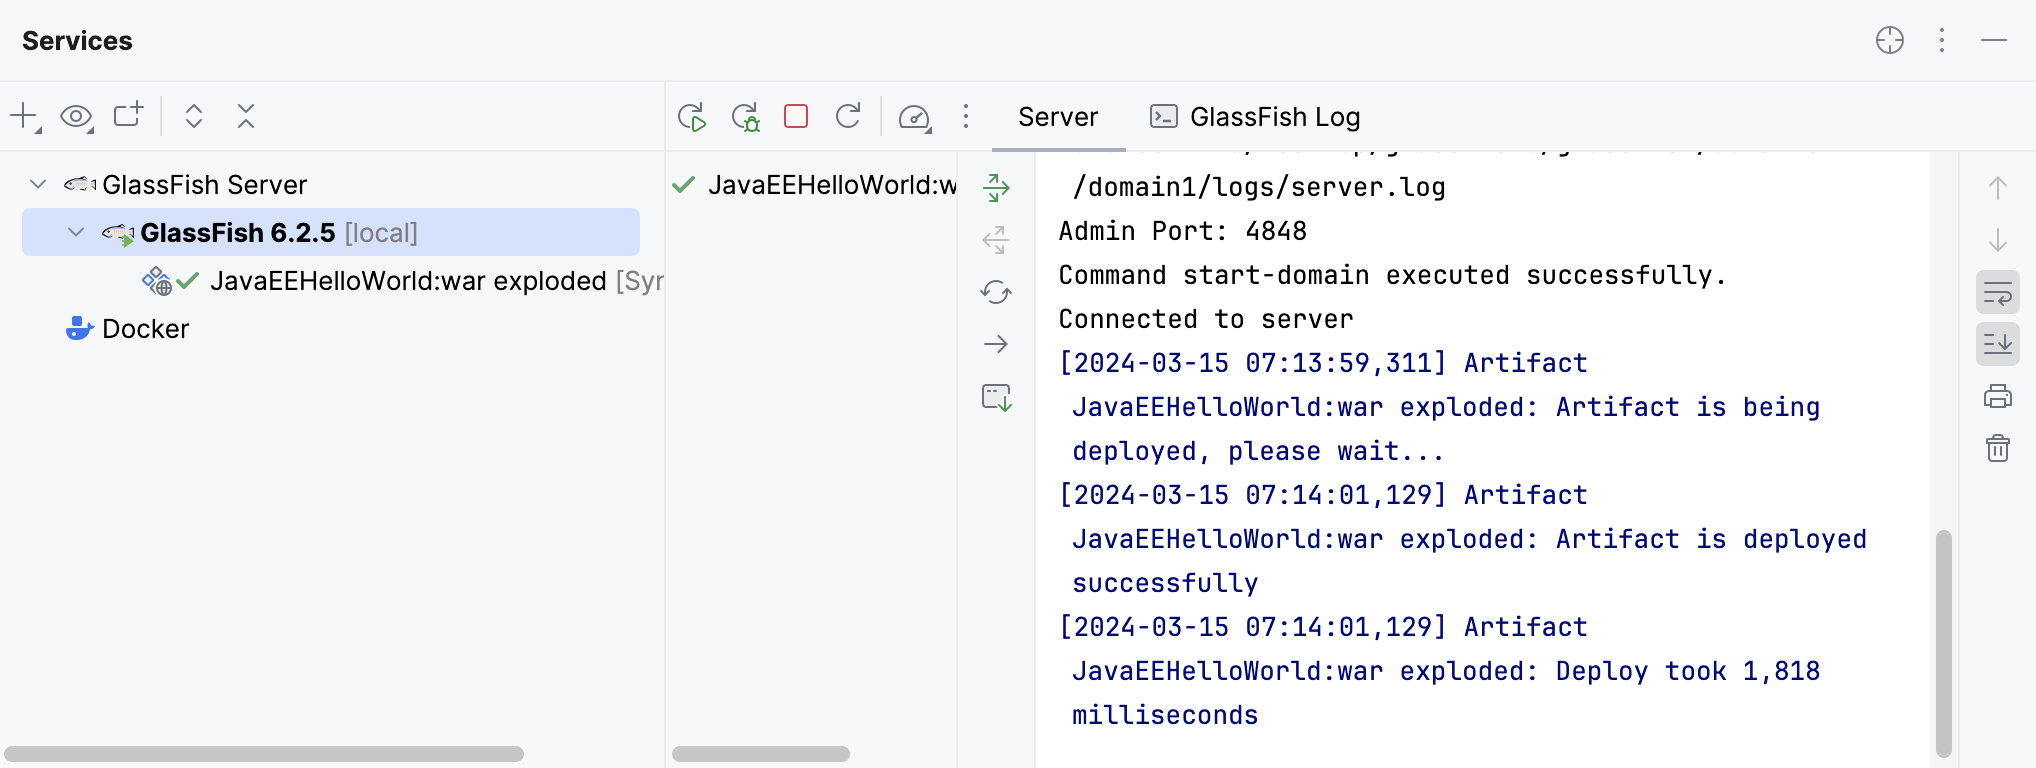Collapse the GlassFish Server tree node
Image resolution: width=2036 pixels, height=768 pixels.
[x=38, y=184]
